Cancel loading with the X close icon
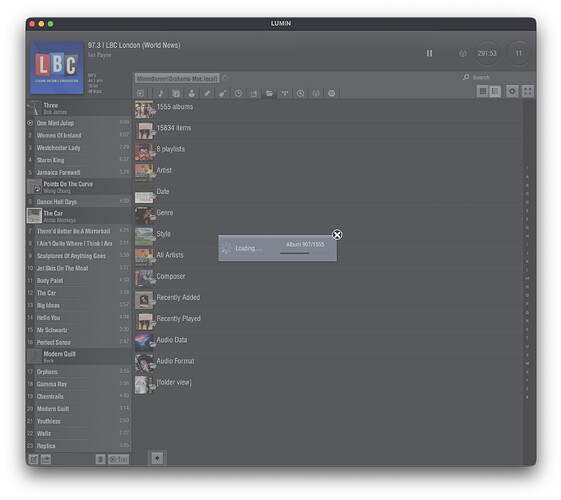 click(x=337, y=235)
